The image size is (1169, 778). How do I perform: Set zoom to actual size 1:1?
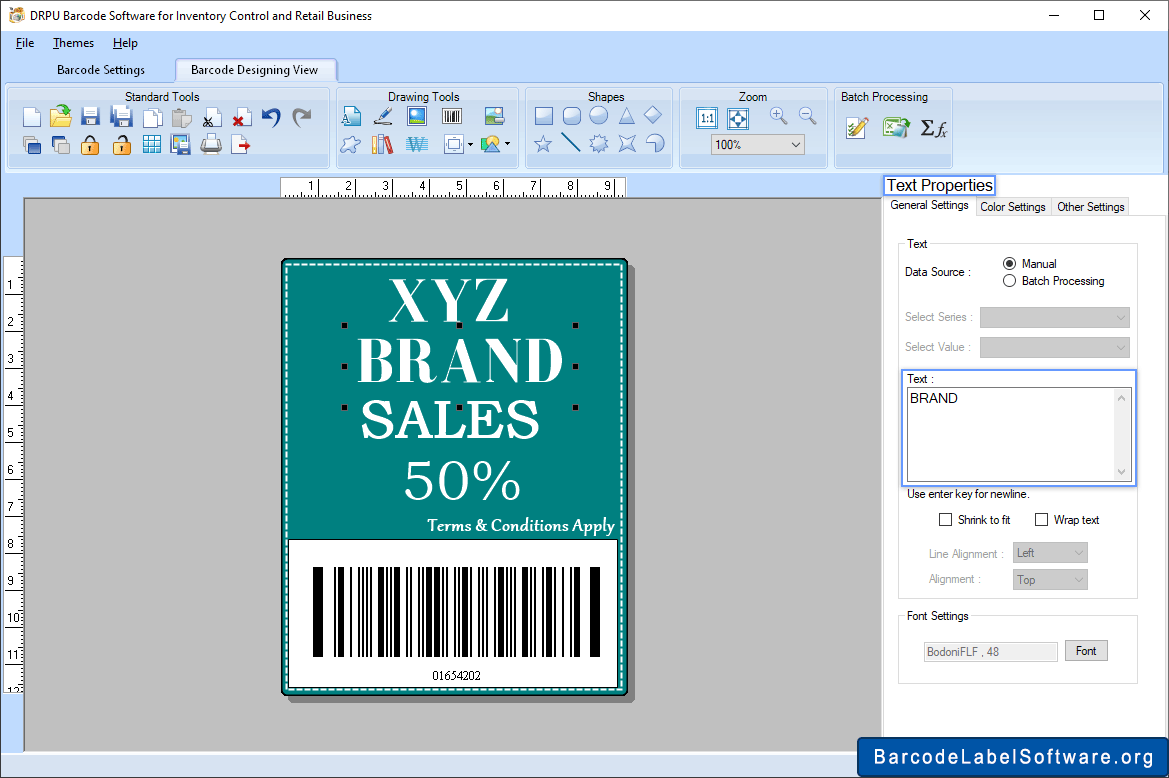coord(707,118)
